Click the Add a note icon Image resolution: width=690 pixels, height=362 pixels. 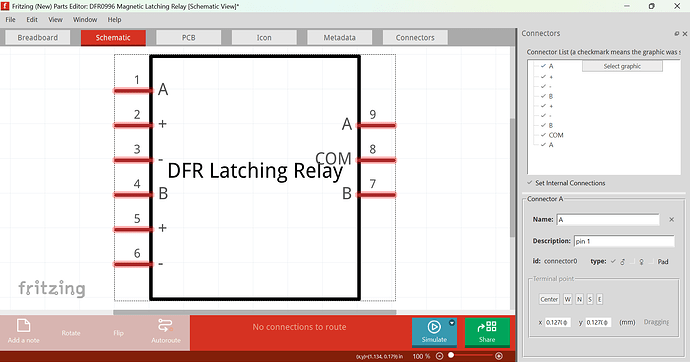[x=23, y=325]
